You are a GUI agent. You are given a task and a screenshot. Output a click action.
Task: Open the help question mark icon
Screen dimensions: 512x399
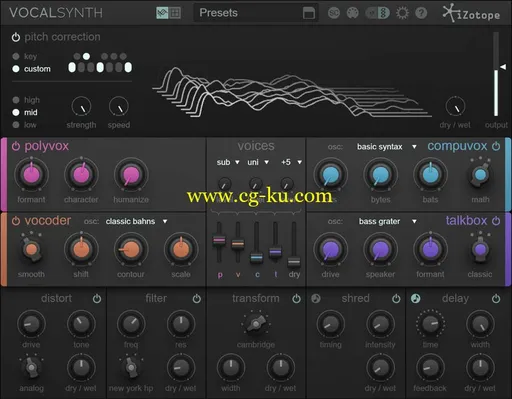pyautogui.click(x=421, y=13)
